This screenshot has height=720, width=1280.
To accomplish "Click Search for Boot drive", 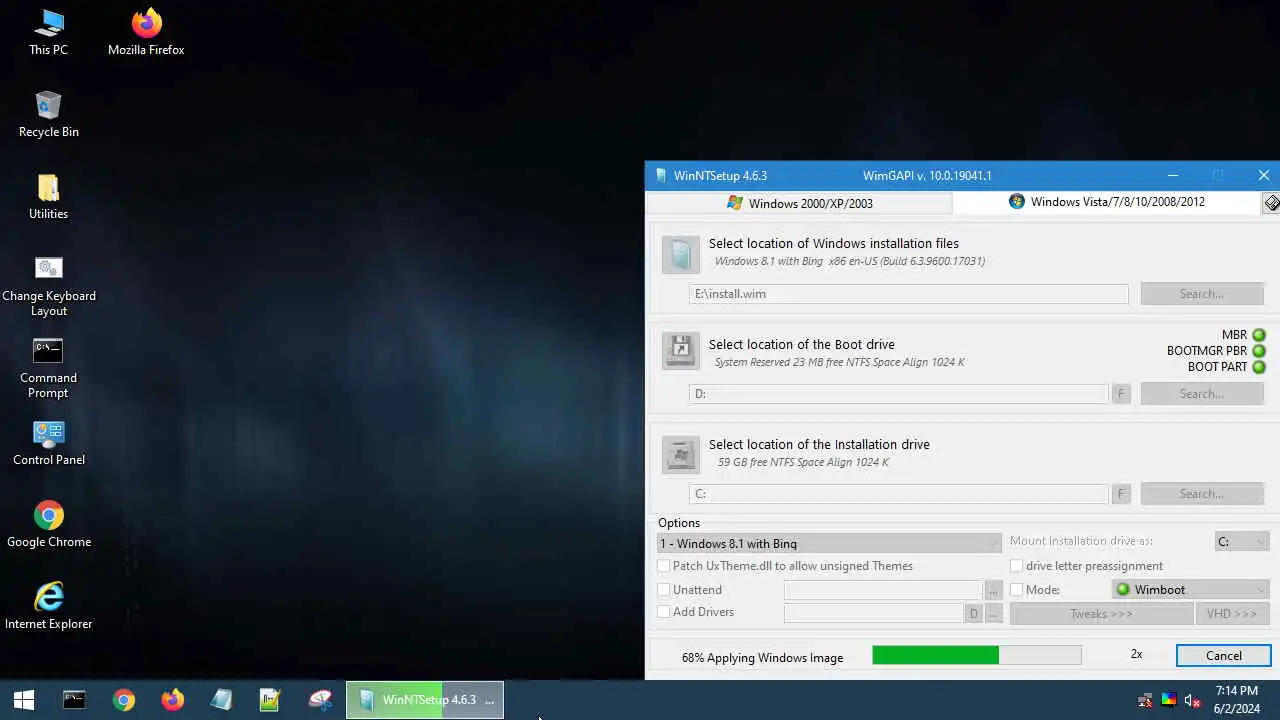I will pos(1202,394).
